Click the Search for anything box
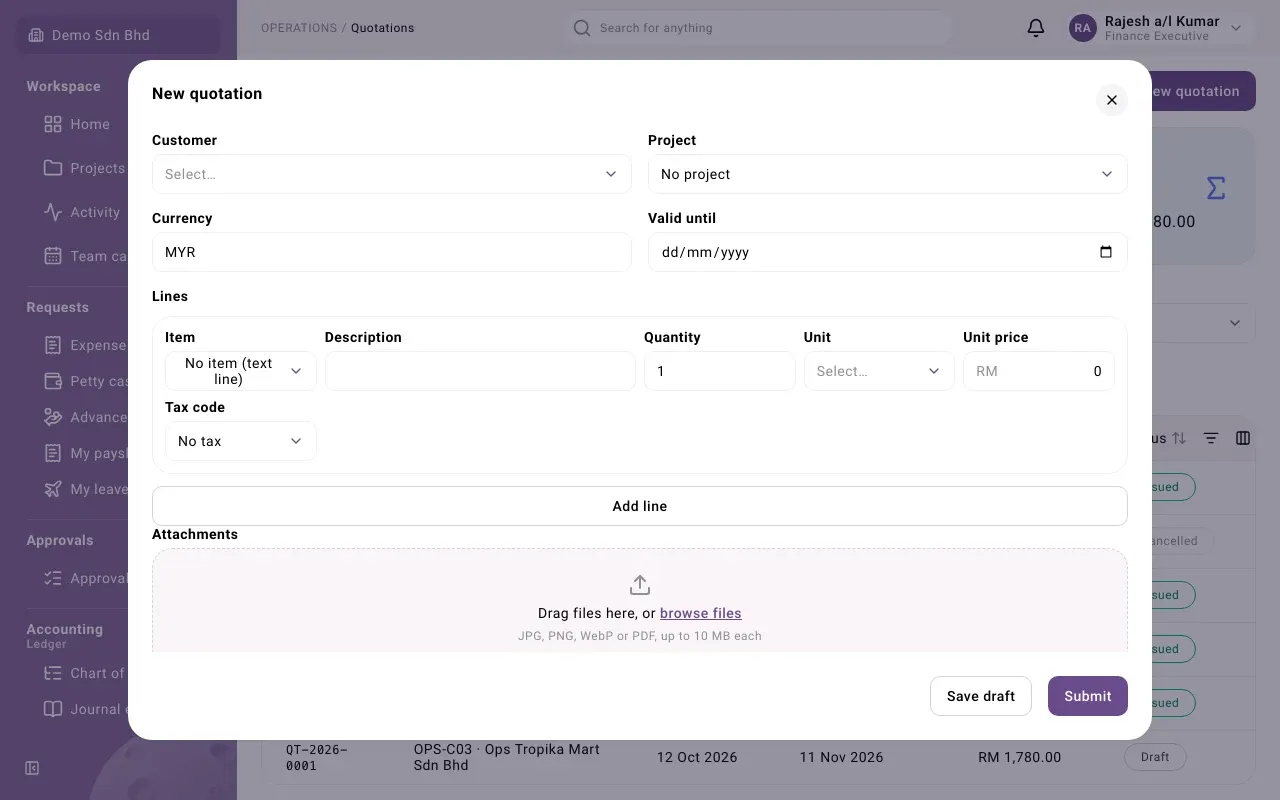 (757, 28)
